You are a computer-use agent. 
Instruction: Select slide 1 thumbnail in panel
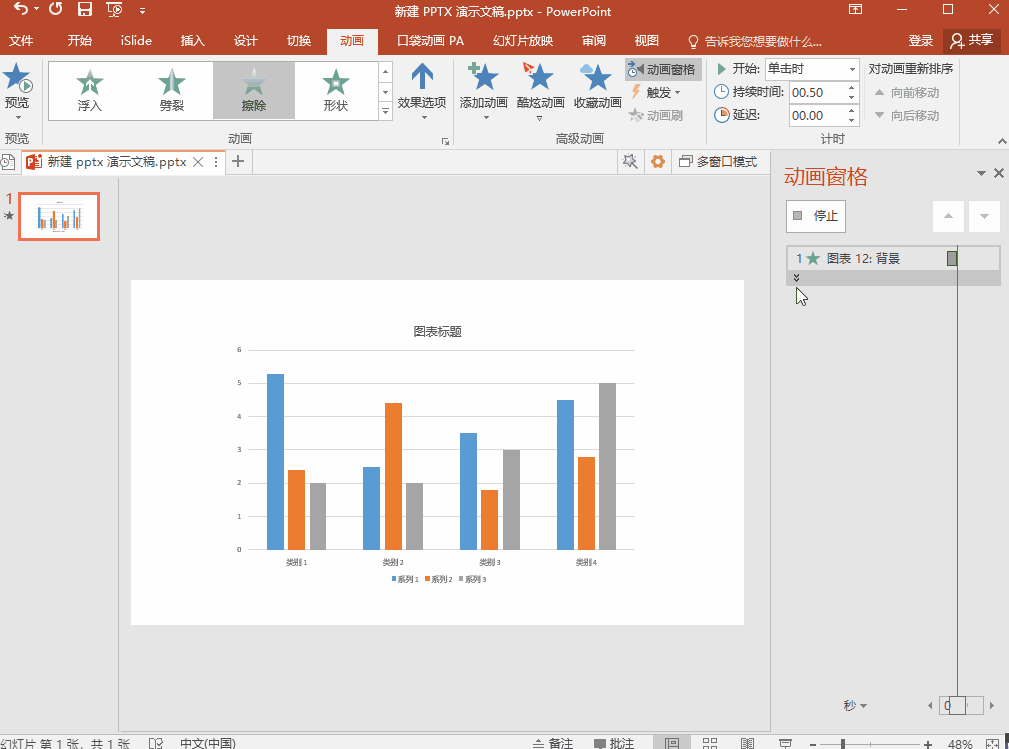click(59, 217)
